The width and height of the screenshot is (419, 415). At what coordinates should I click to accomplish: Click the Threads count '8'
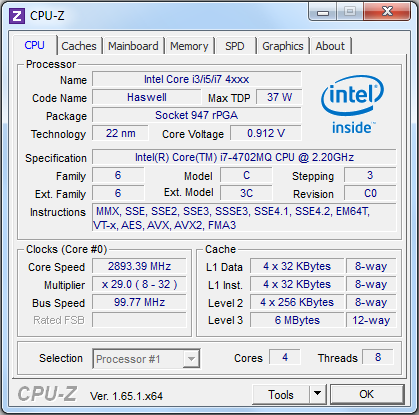coord(378,357)
